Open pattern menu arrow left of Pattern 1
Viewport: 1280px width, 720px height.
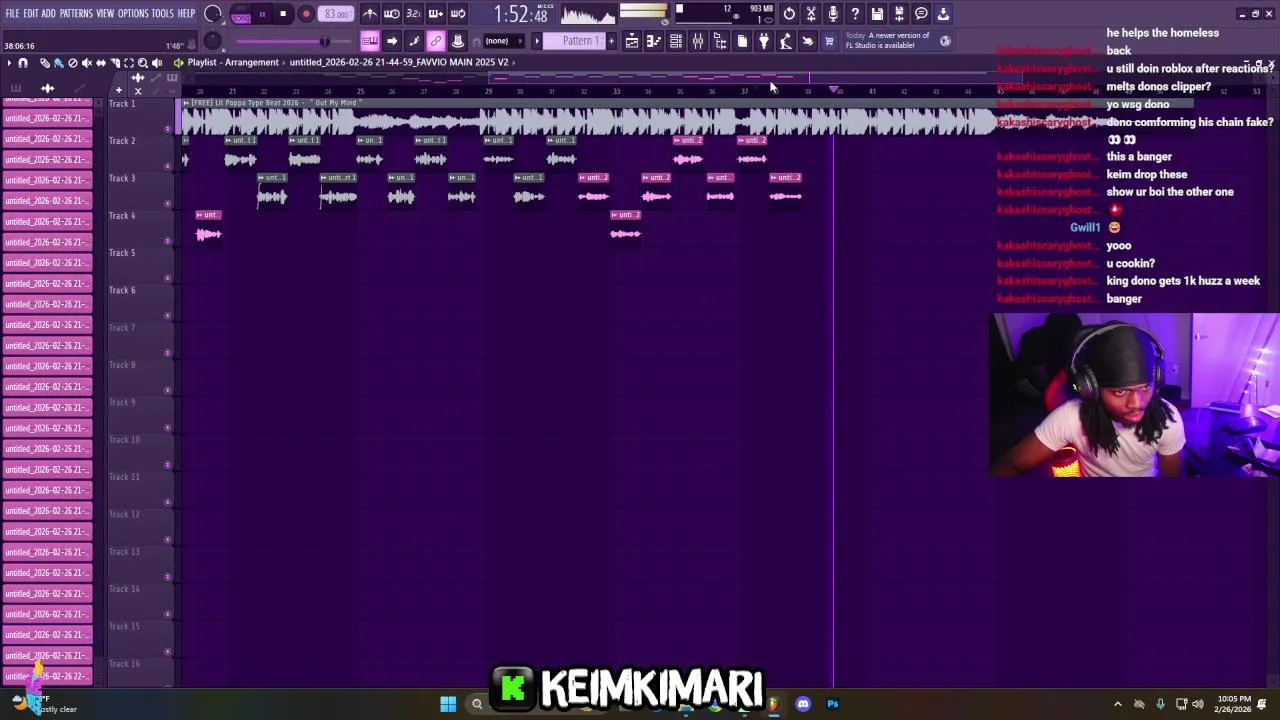536,41
